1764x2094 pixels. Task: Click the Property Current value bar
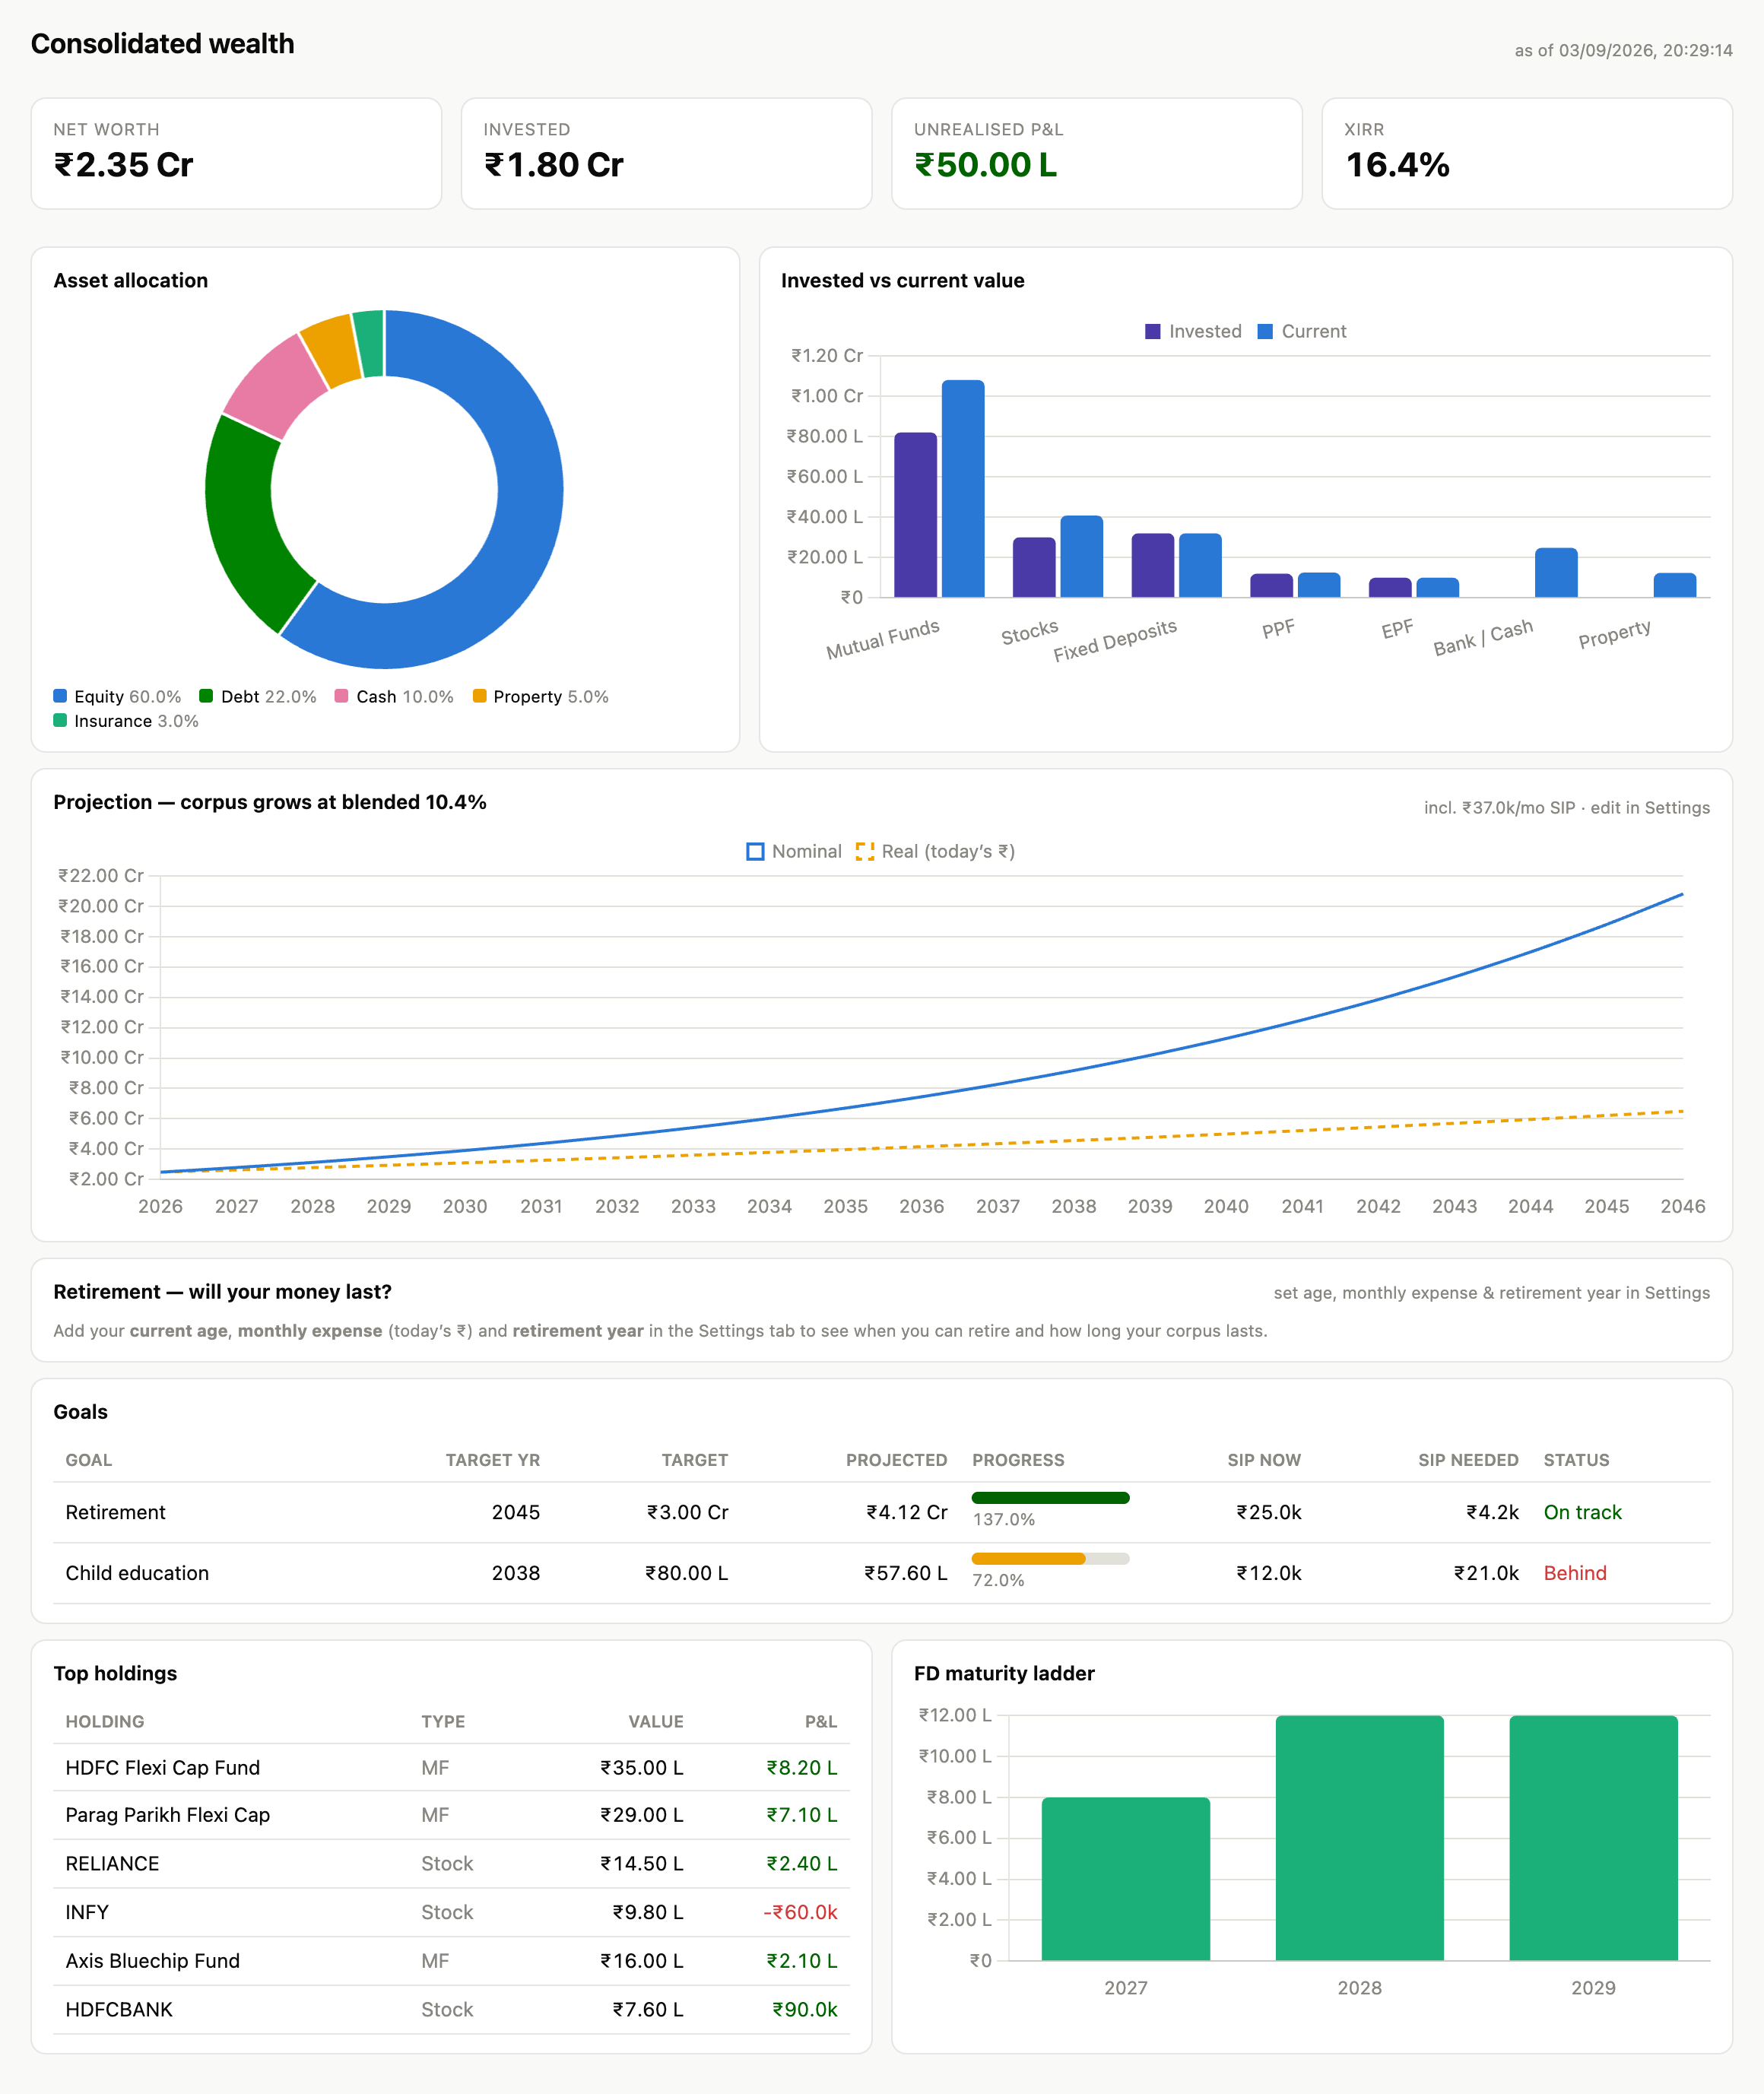1675,585
